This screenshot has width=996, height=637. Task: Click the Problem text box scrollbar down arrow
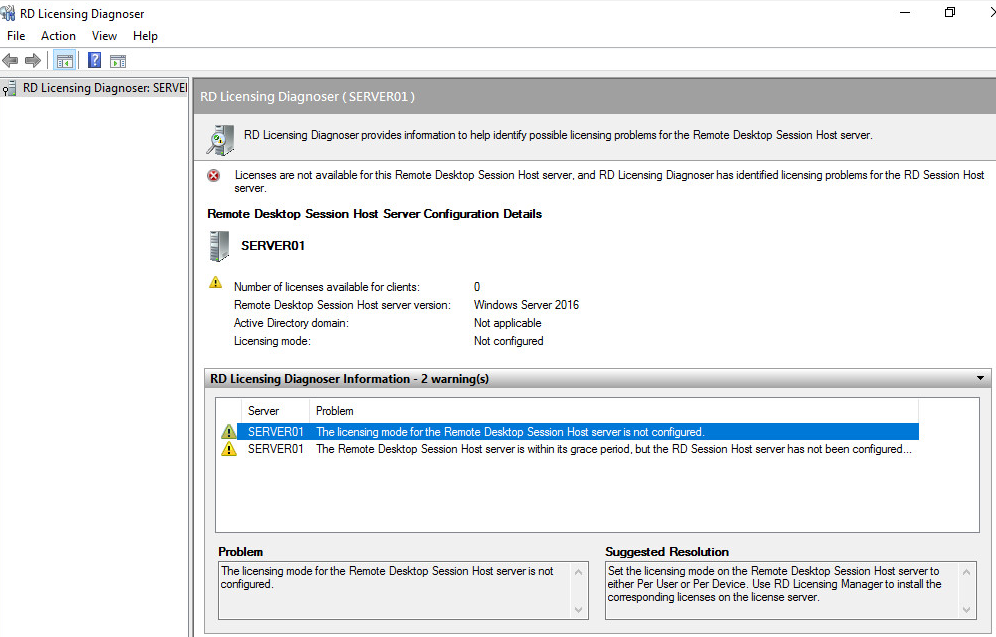tap(579, 609)
